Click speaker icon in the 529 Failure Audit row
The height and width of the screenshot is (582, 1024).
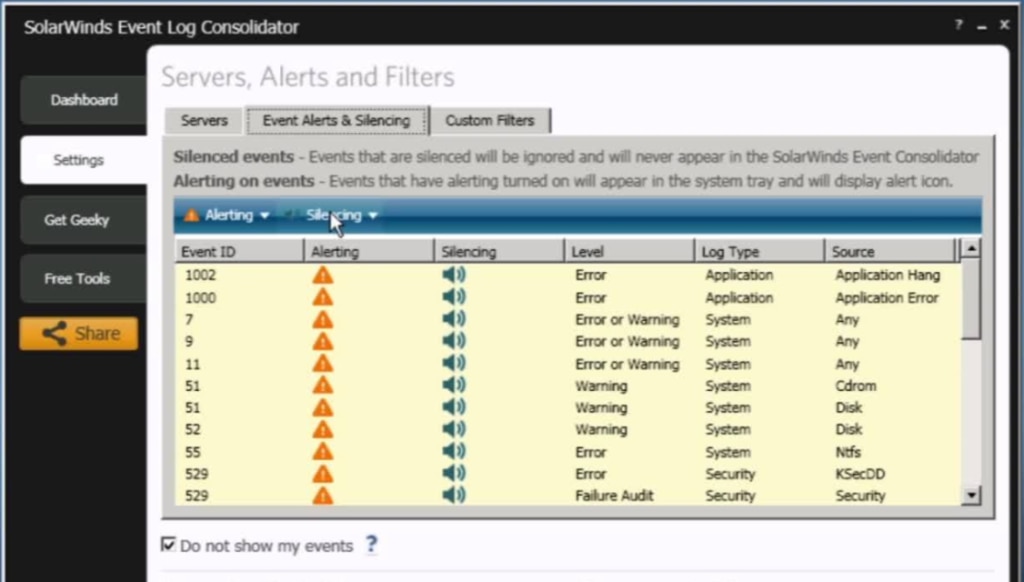[454, 494]
